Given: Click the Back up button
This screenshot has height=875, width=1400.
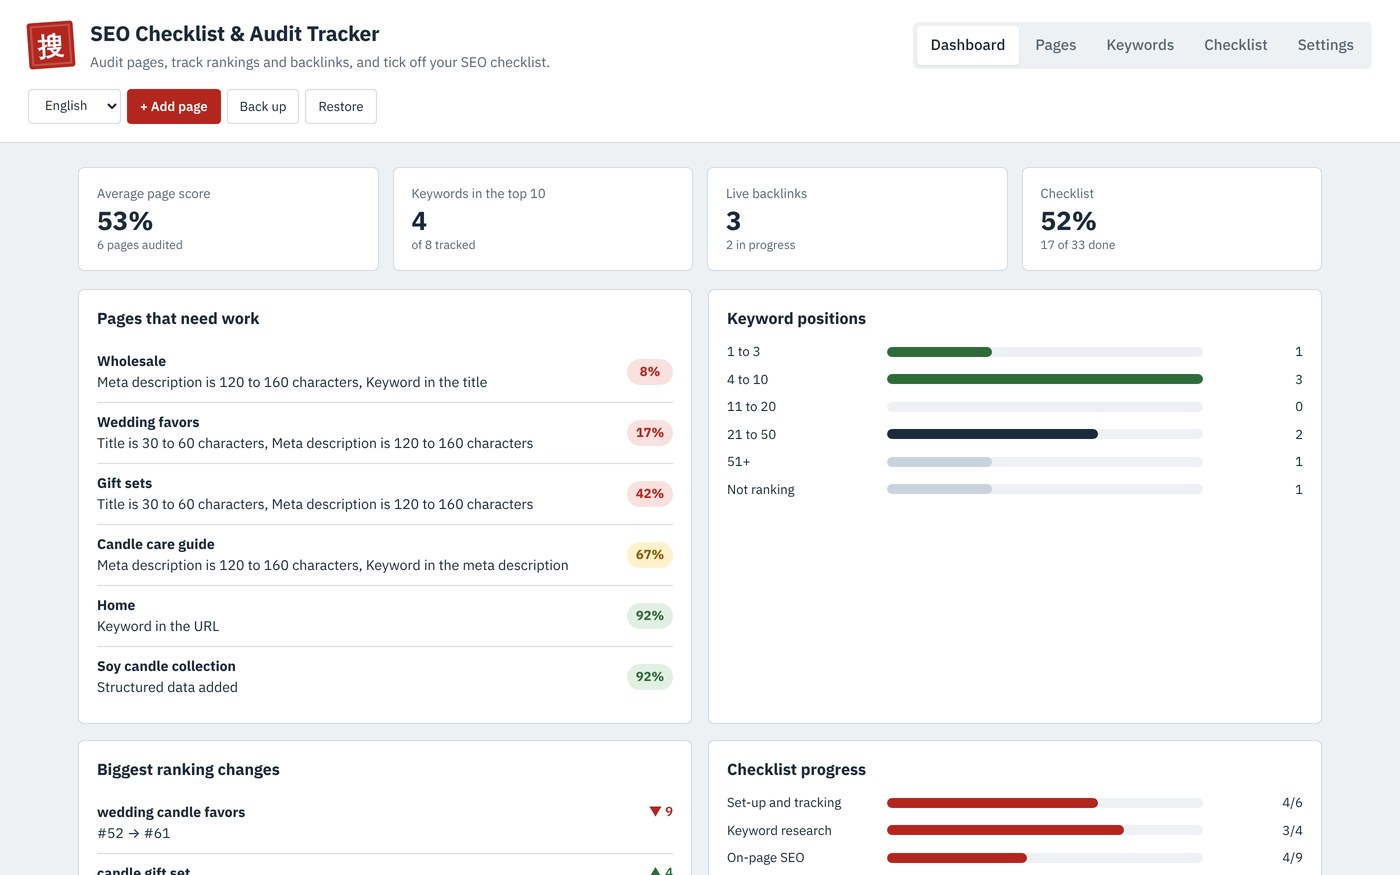Looking at the screenshot, I should 263,106.
